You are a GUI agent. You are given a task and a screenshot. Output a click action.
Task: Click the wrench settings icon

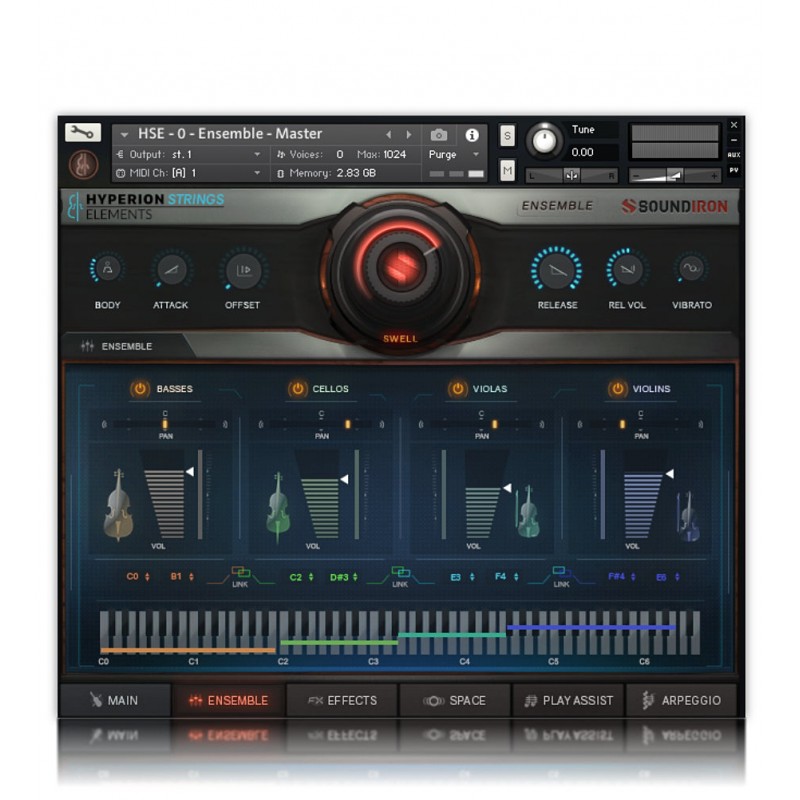(83, 132)
